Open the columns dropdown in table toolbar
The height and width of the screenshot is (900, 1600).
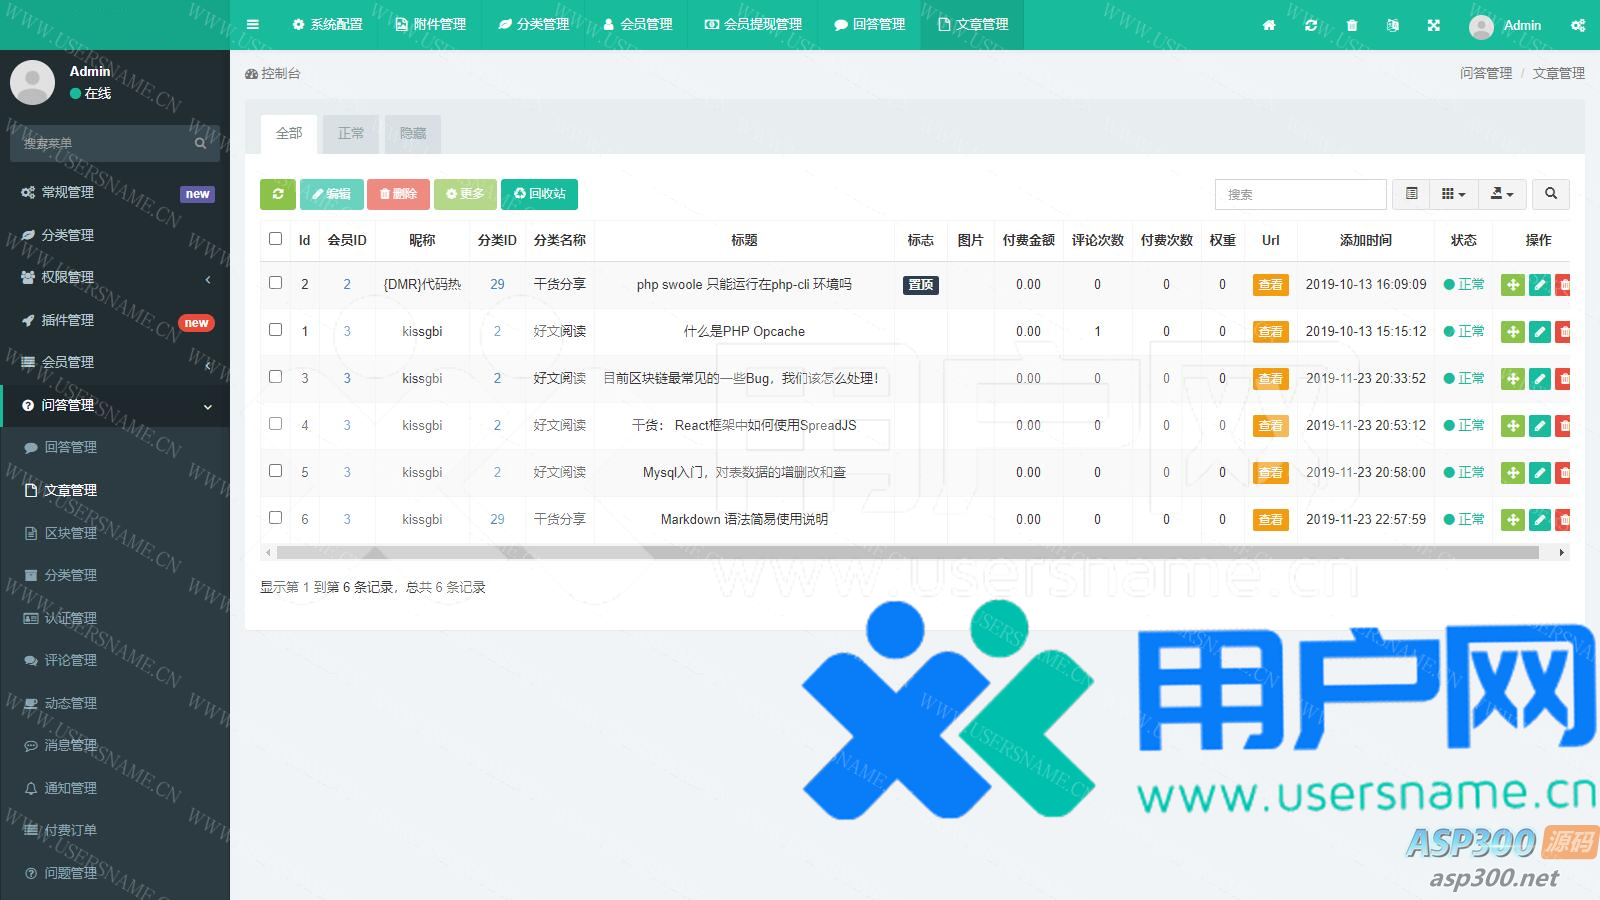click(1453, 194)
